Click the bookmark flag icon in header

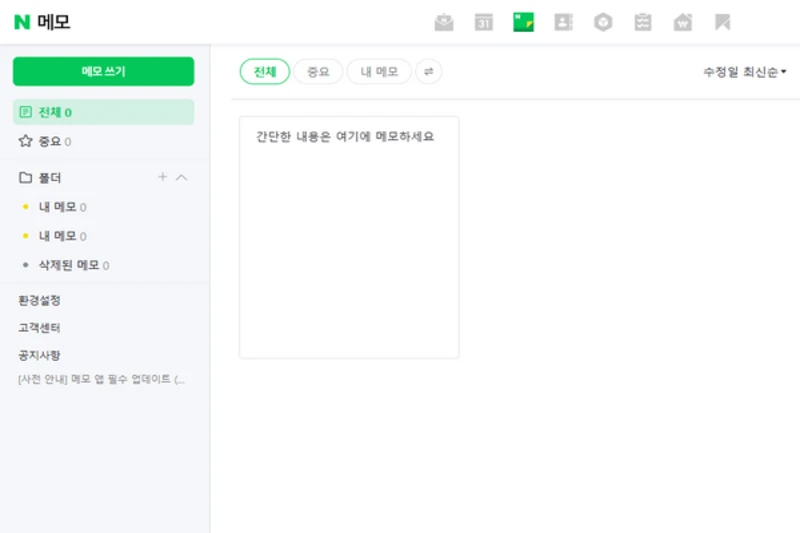(722, 22)
